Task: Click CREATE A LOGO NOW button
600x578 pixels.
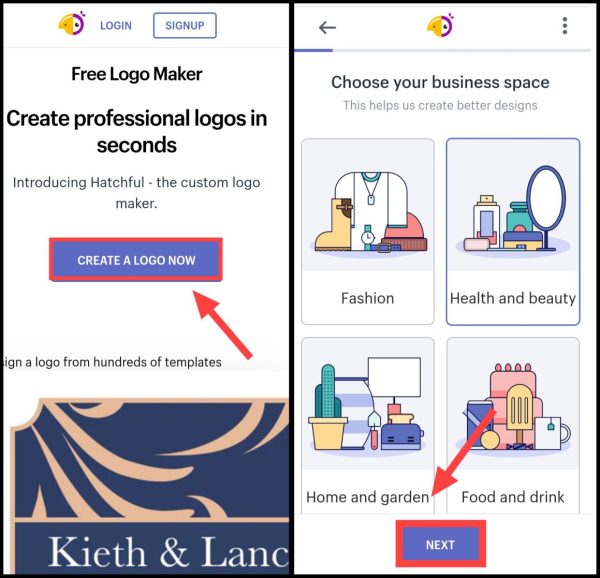Action: 136,260
